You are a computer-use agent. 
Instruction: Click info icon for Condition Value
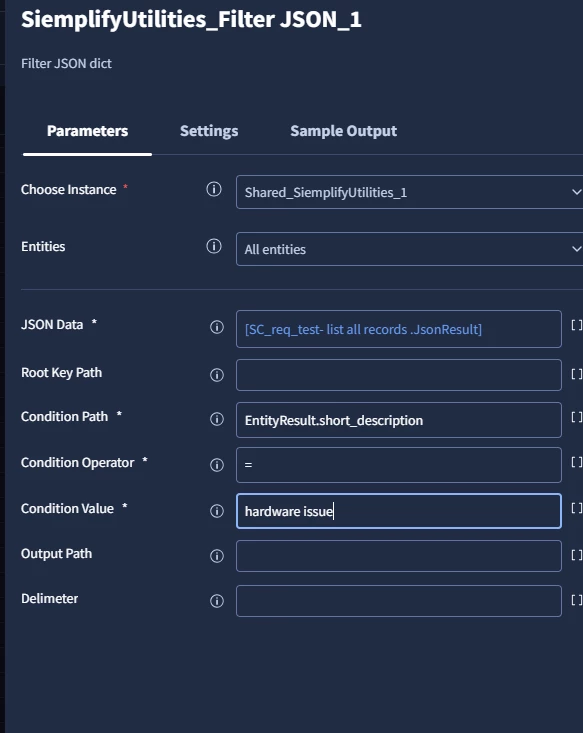click(217, 511)
